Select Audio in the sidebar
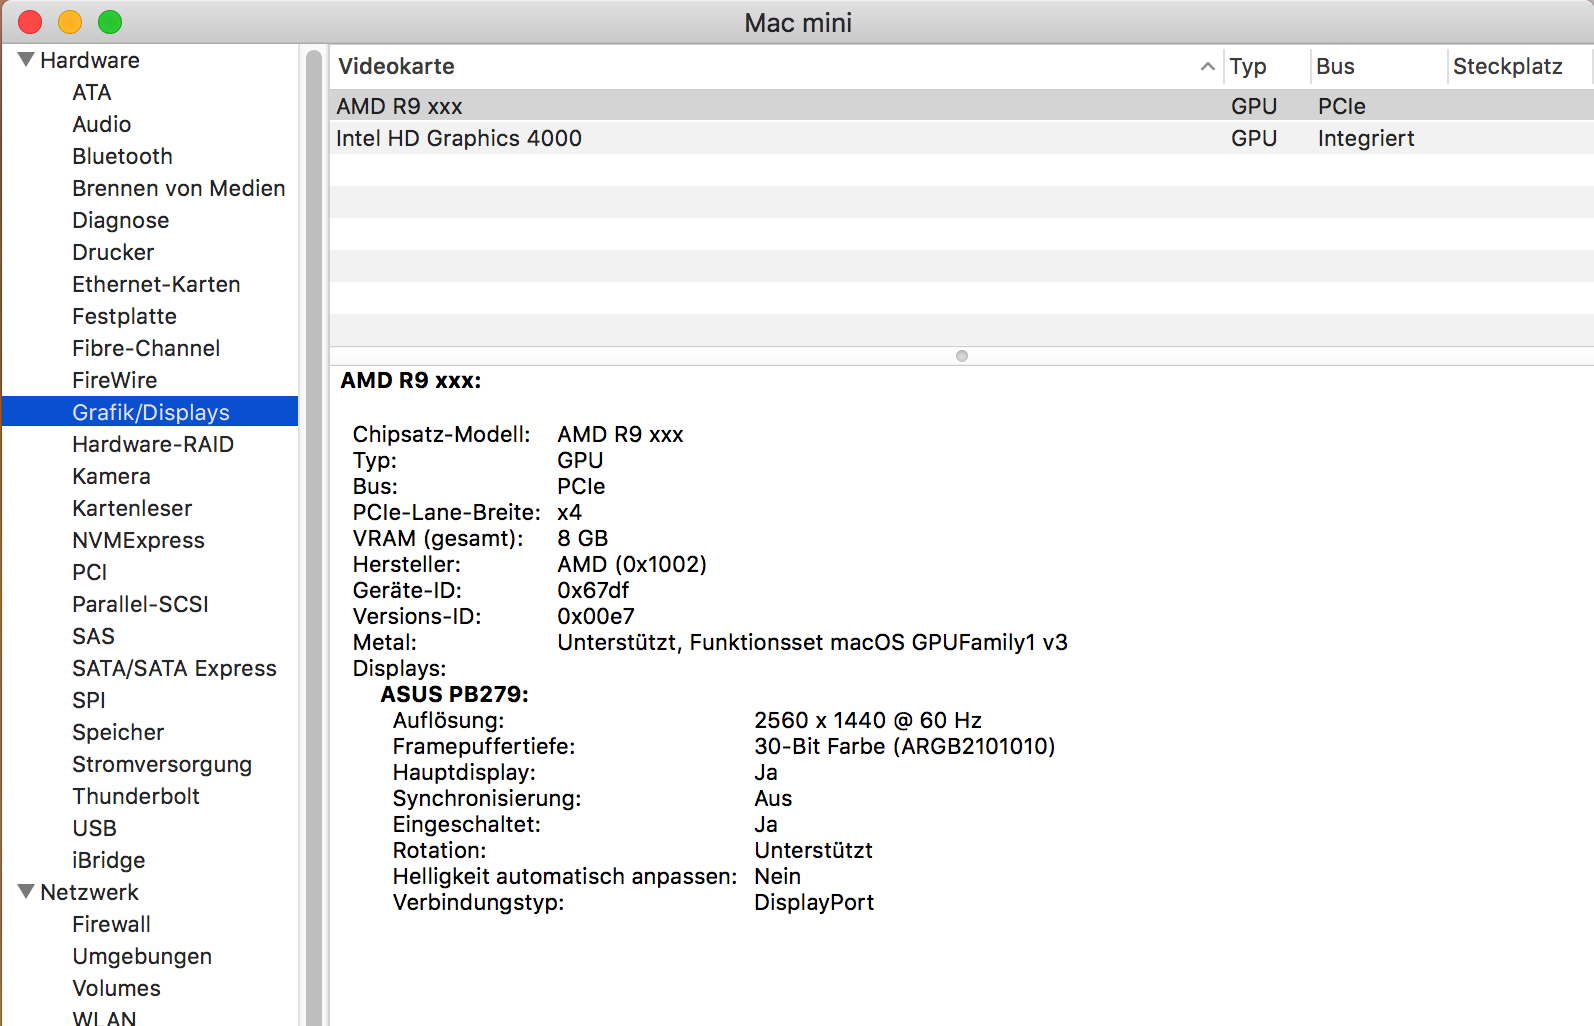This screenshot has height=1026, width=1594. [x=102, y=124]
